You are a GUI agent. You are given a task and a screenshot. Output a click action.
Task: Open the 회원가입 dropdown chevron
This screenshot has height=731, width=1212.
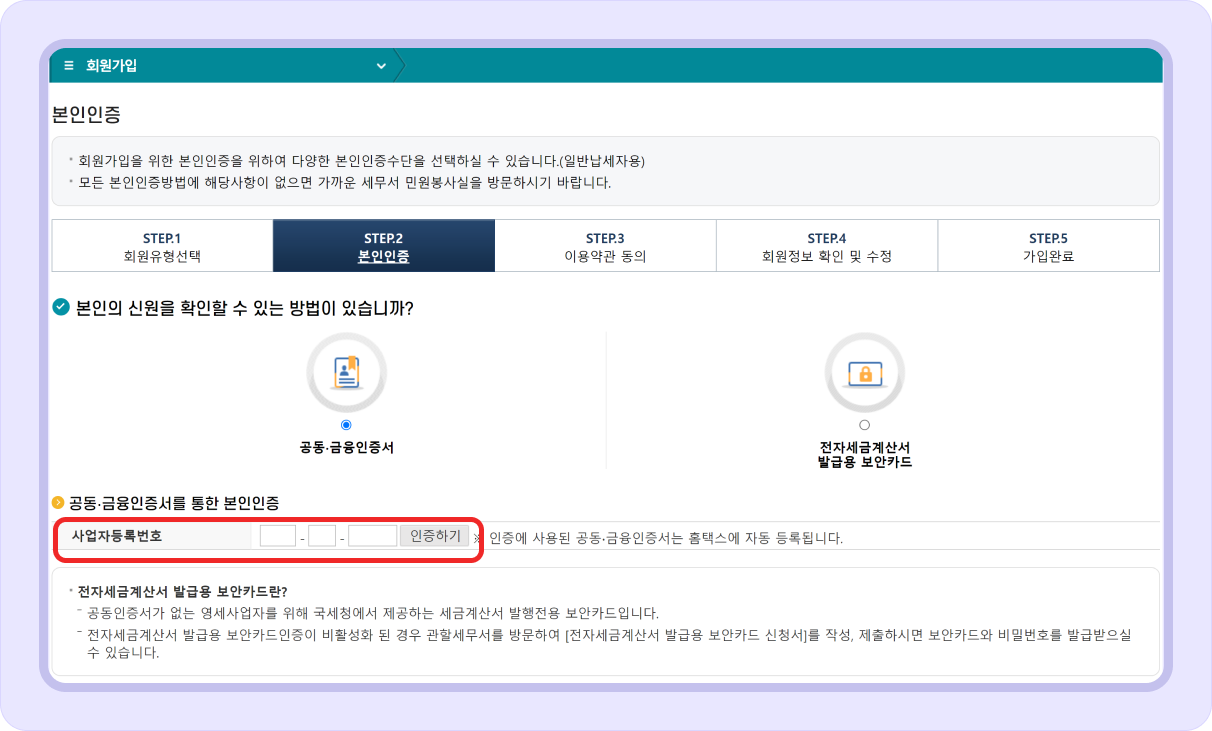[381, 64]
